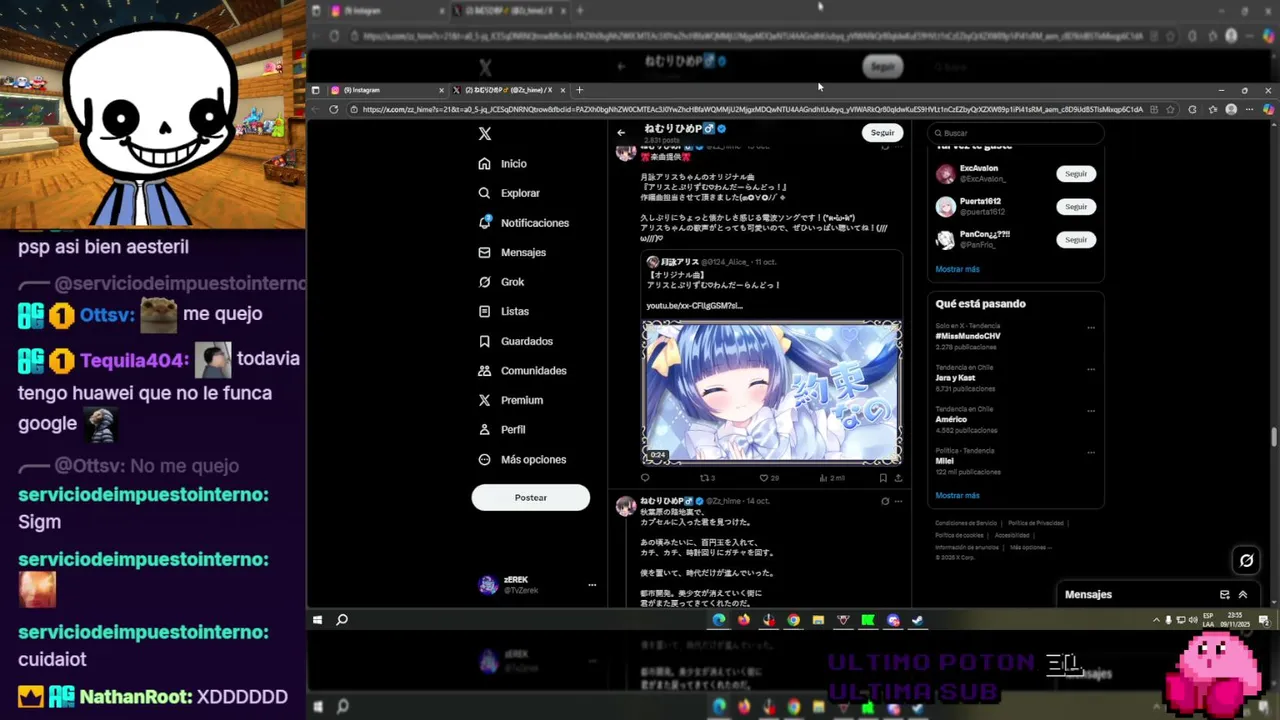Open Más opciones in sidebar

click(523, 459)
